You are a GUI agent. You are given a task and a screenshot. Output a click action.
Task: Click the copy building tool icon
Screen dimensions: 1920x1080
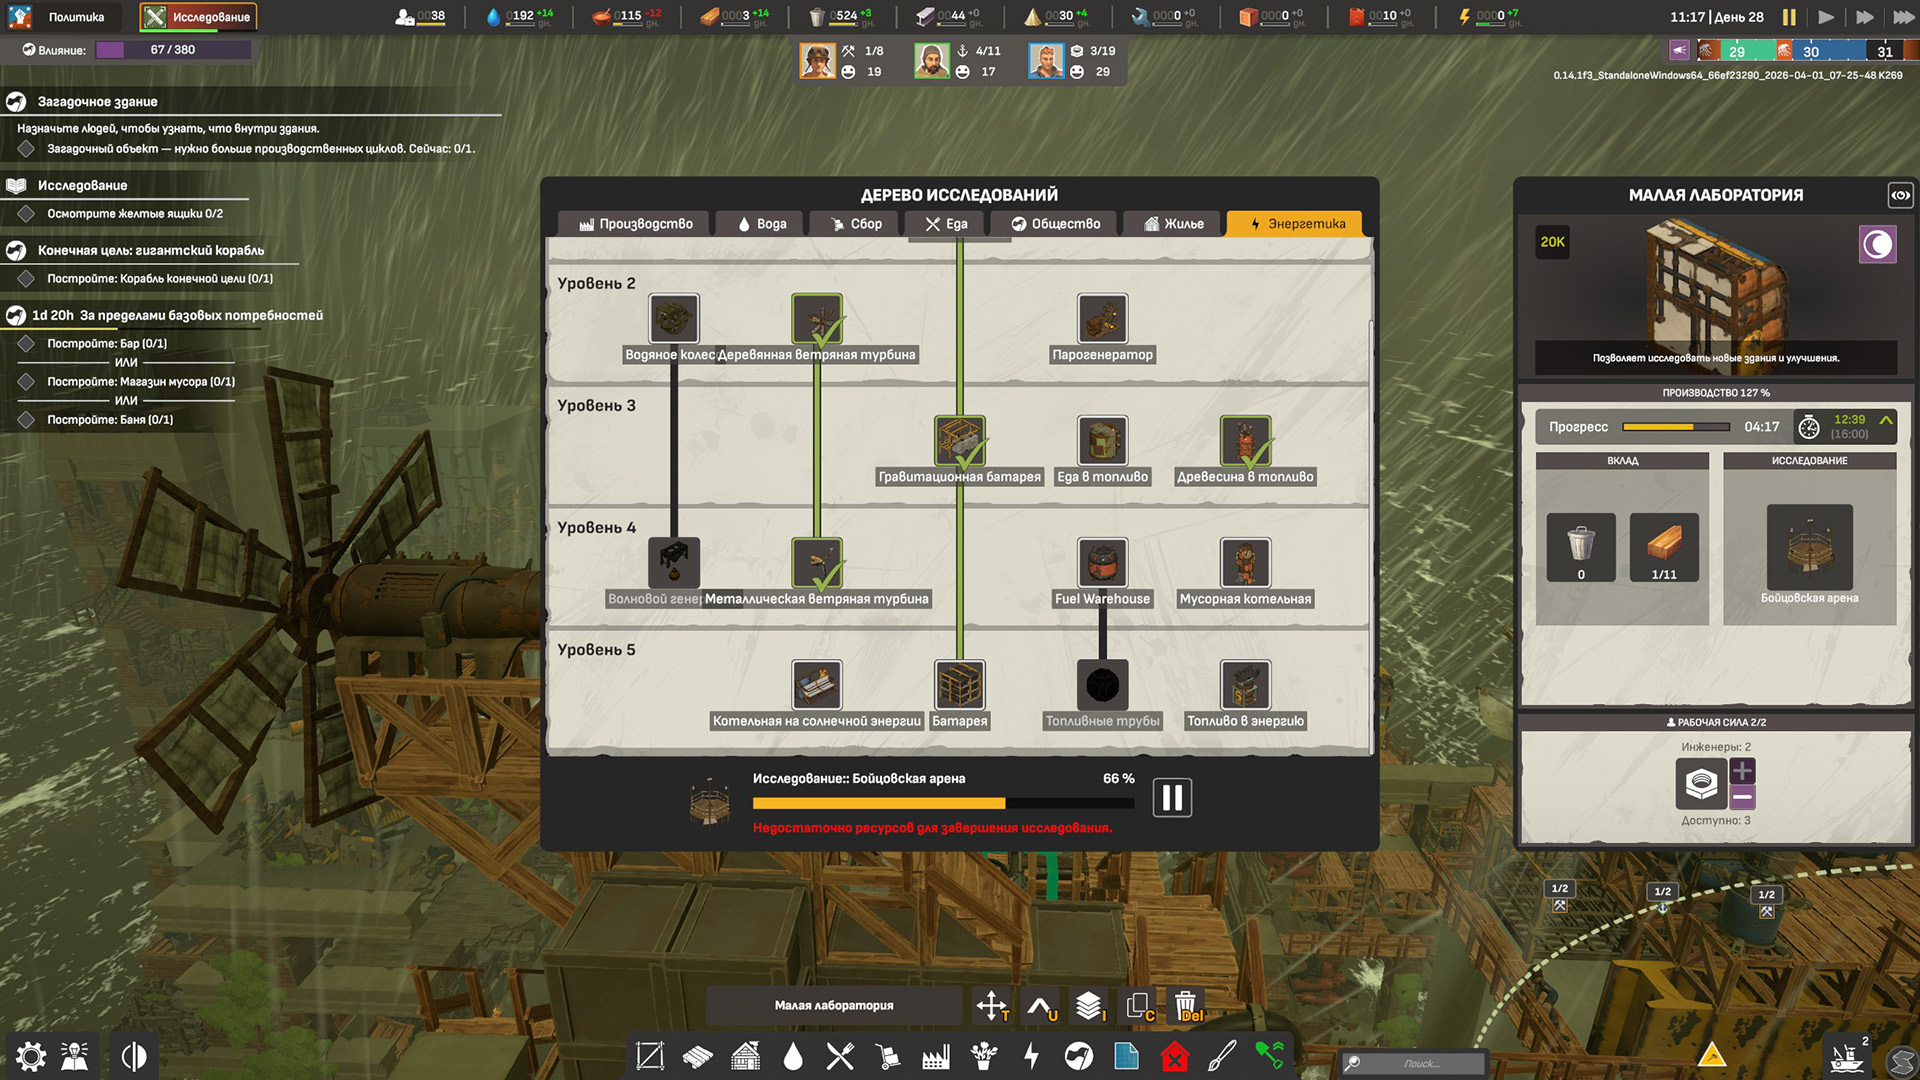[1139, 1005]
